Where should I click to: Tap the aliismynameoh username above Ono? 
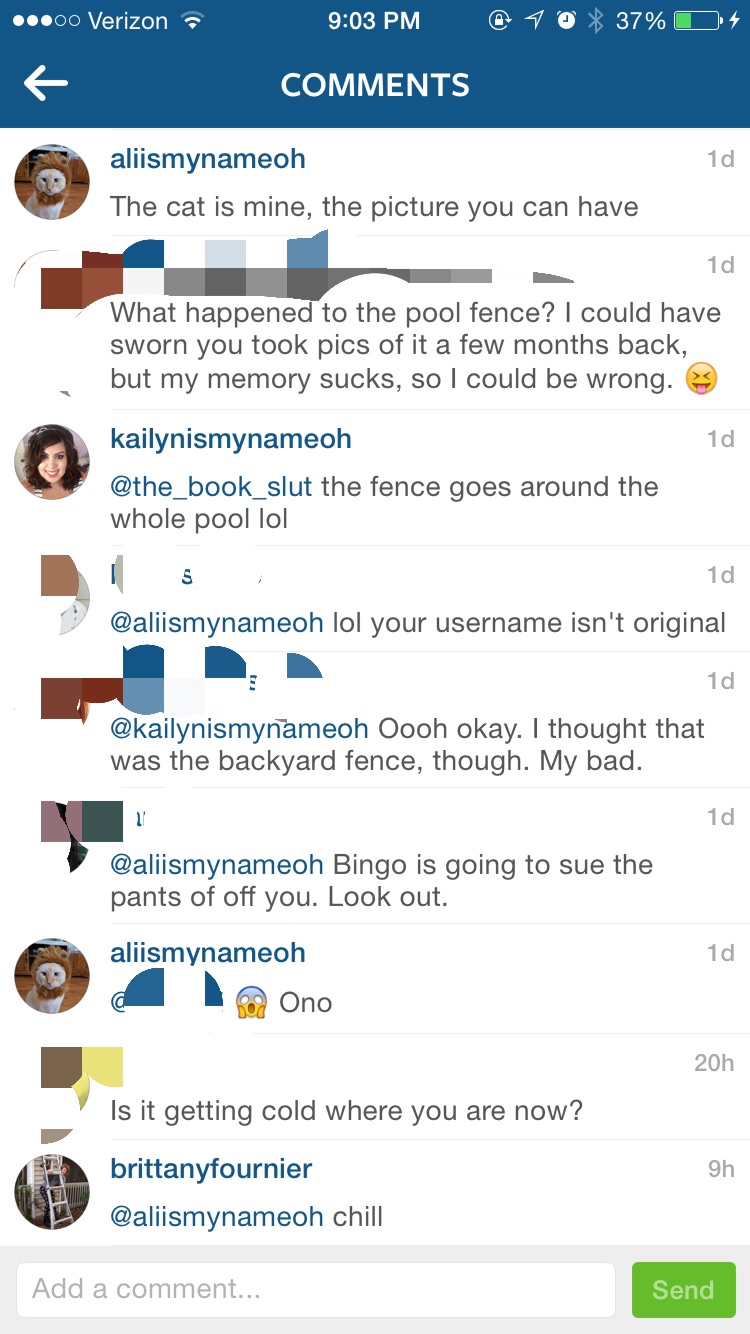point(208,953)
